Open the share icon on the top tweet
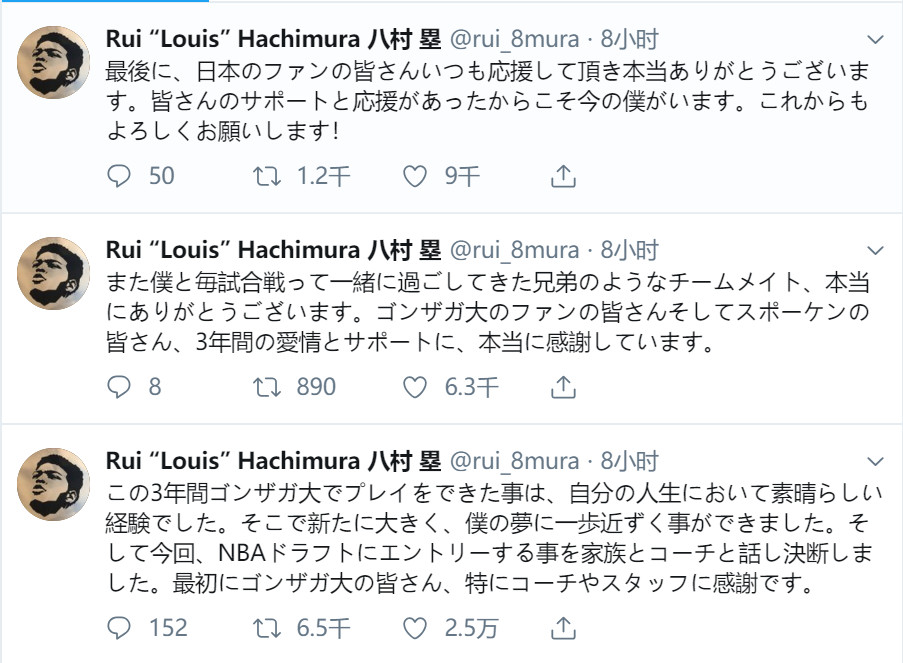The width and height of the screenshot is (903, 663). [x=562, y=177]
